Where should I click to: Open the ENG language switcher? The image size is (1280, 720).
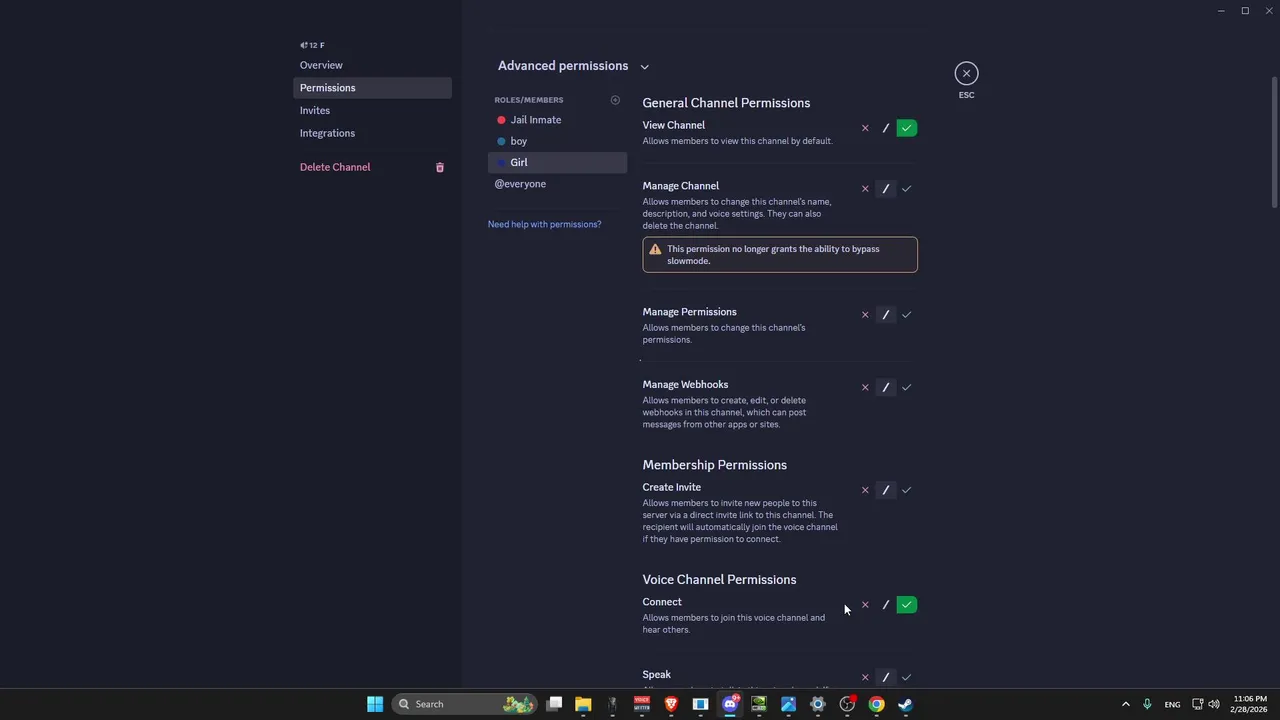(x=1172, y=704)
